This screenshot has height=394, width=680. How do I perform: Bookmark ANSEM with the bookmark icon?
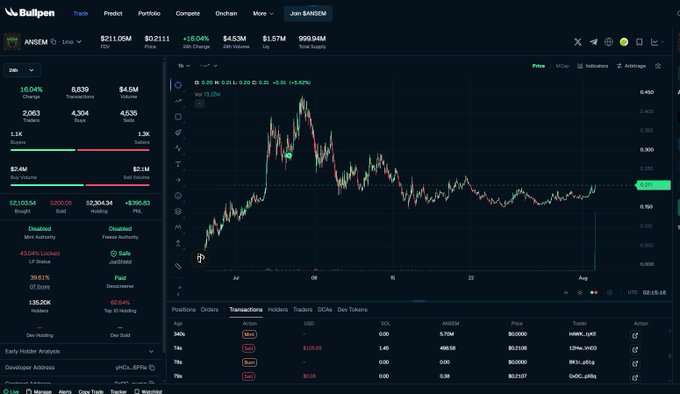point(639,42)
